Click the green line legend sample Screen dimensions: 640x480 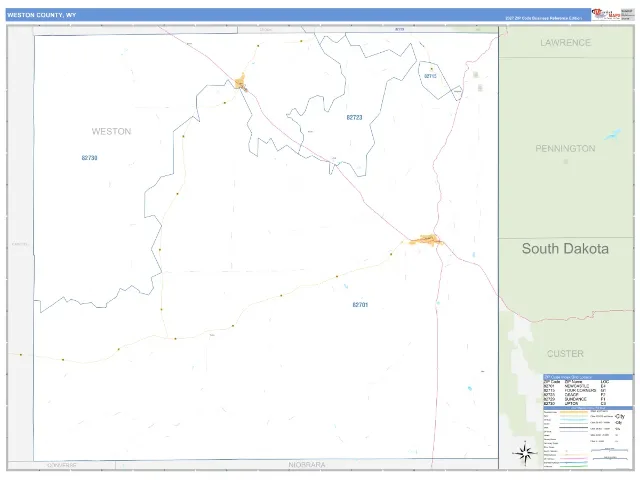coord(574,466)
